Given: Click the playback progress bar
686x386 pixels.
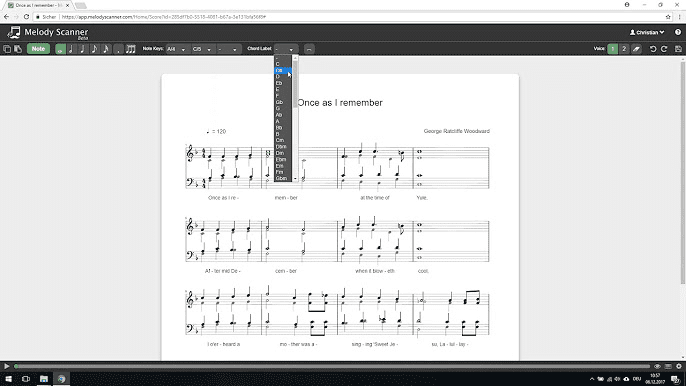Looking at the screenshot, I should (332, 366).
